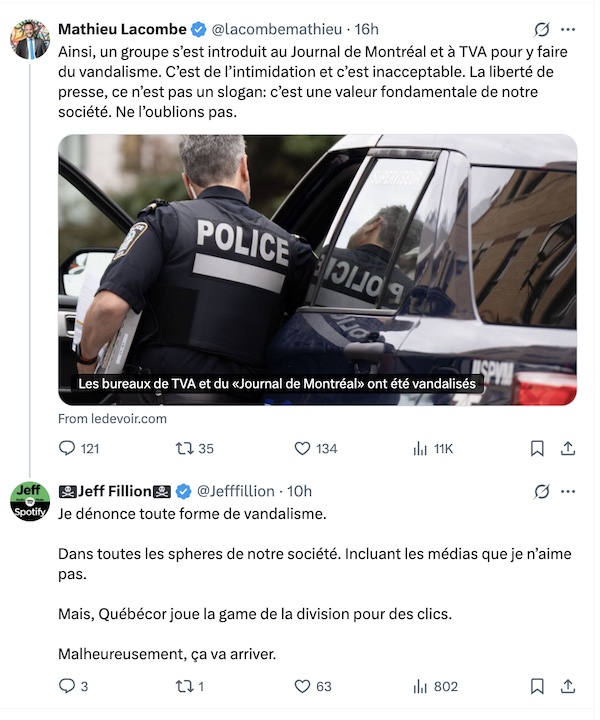
Task: Share Jeff Fillion's reply
Action: [x=568, y=686]
